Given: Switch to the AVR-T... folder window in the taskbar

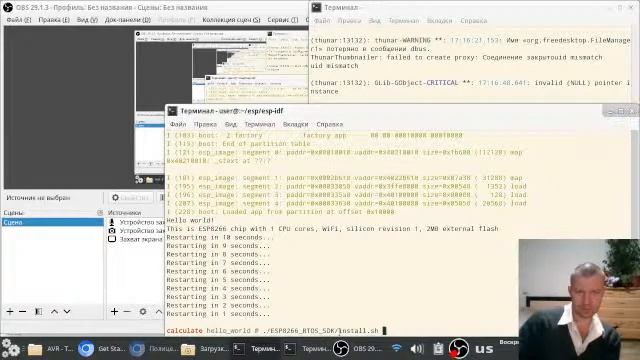Looking at the screenshot, I should [x=50, y=349].
